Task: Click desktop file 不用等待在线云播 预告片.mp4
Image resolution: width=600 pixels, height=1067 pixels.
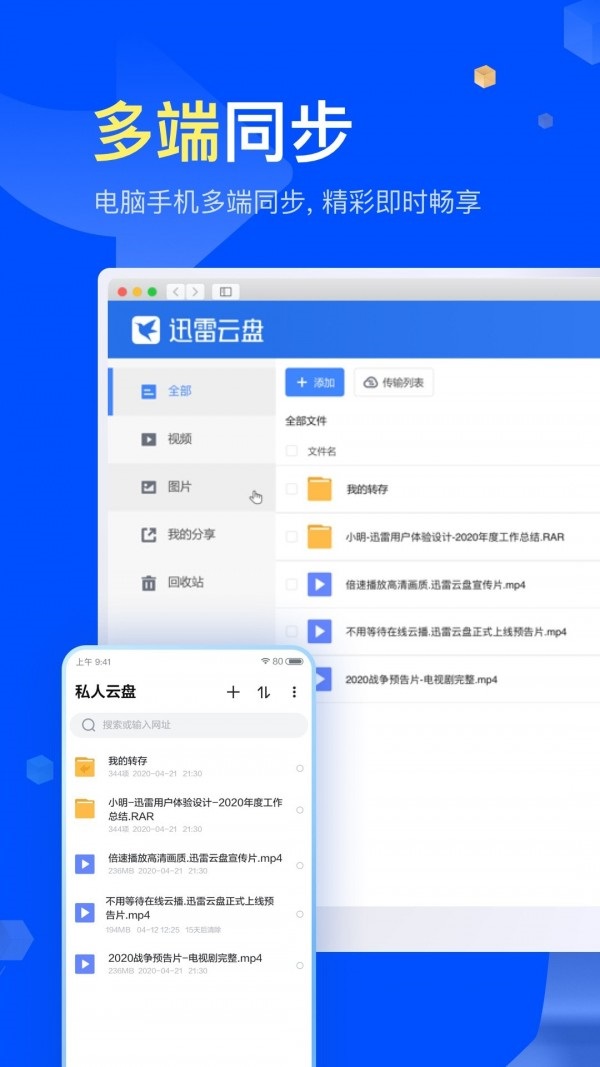Action: click(456, 631)
